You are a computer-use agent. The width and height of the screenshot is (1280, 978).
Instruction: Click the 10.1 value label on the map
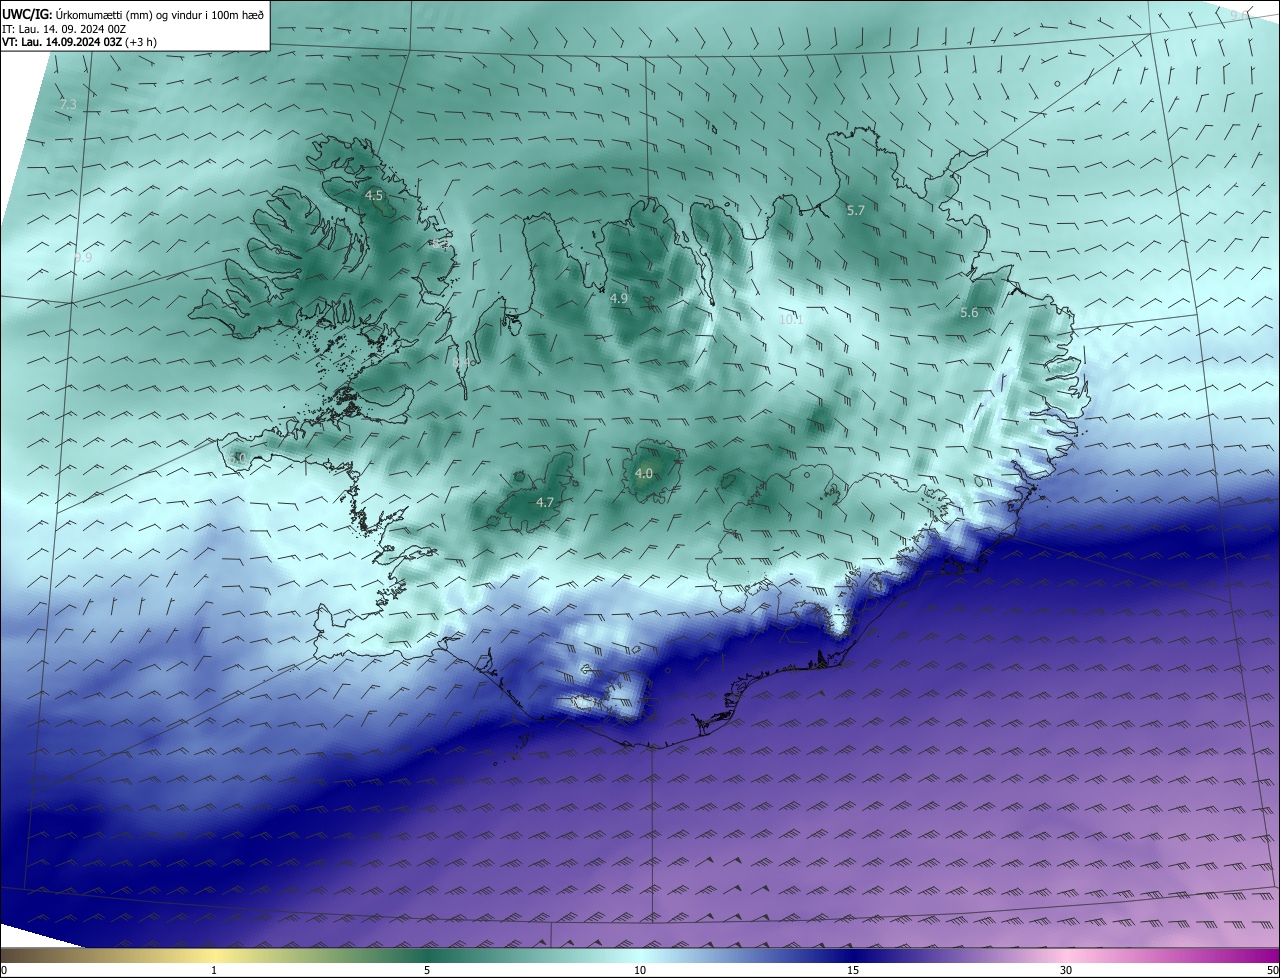(x=791, y=320)
